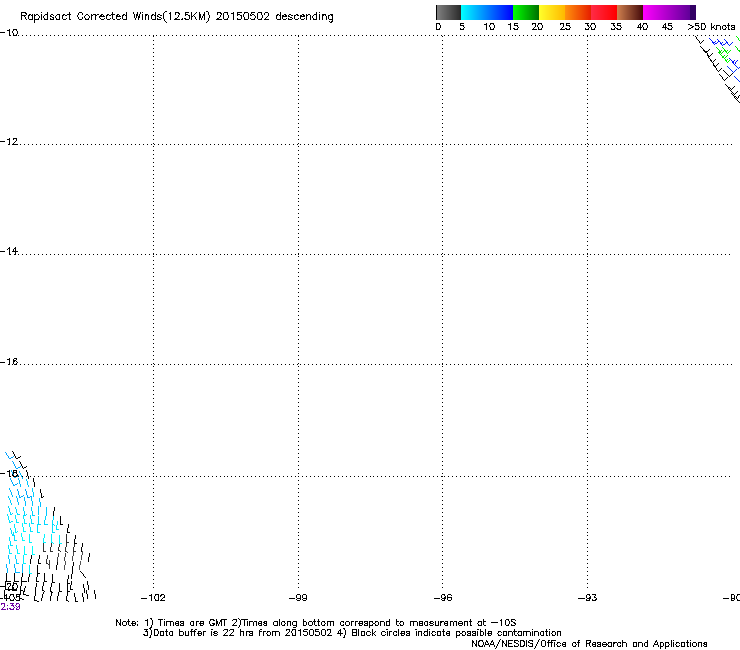
Task: Click the date '20150502 descending' in the title
Action: (x=274, y=17)
